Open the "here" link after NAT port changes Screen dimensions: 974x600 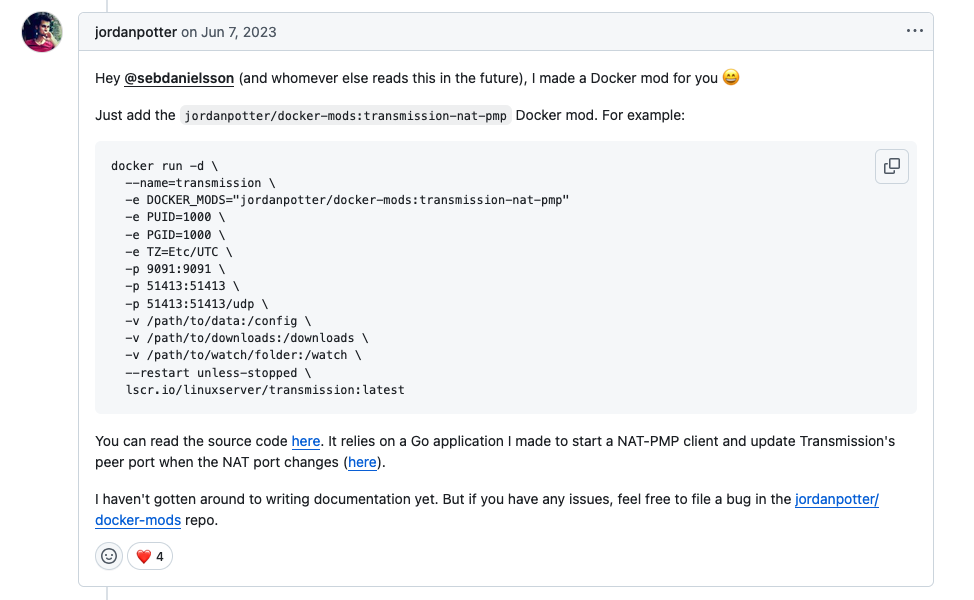[362, 462]
